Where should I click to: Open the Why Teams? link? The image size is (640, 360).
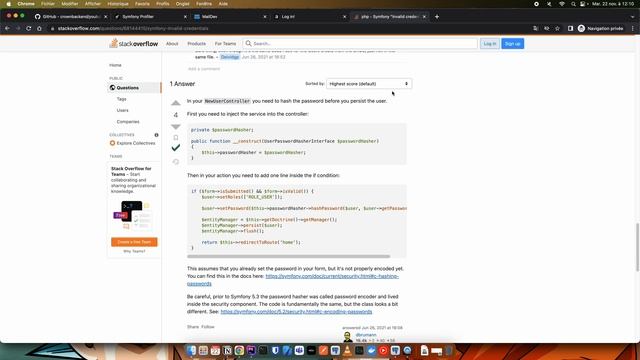pos(134,251)
